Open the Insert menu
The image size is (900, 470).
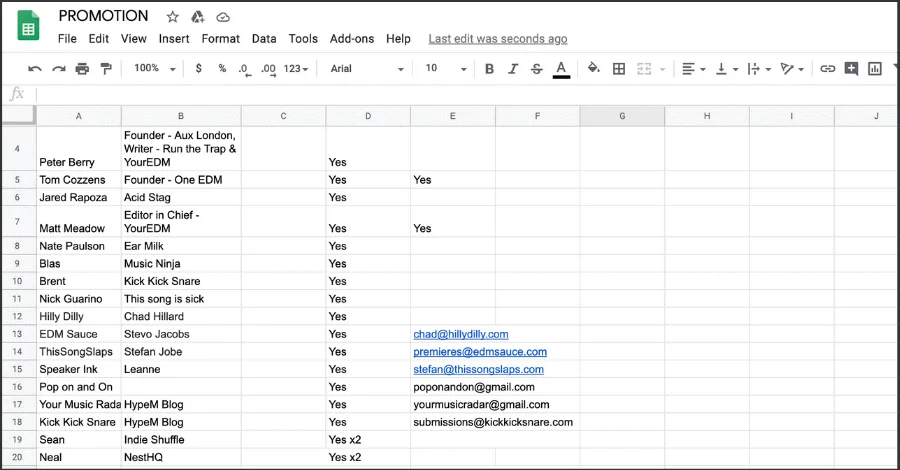coord(174,38)
